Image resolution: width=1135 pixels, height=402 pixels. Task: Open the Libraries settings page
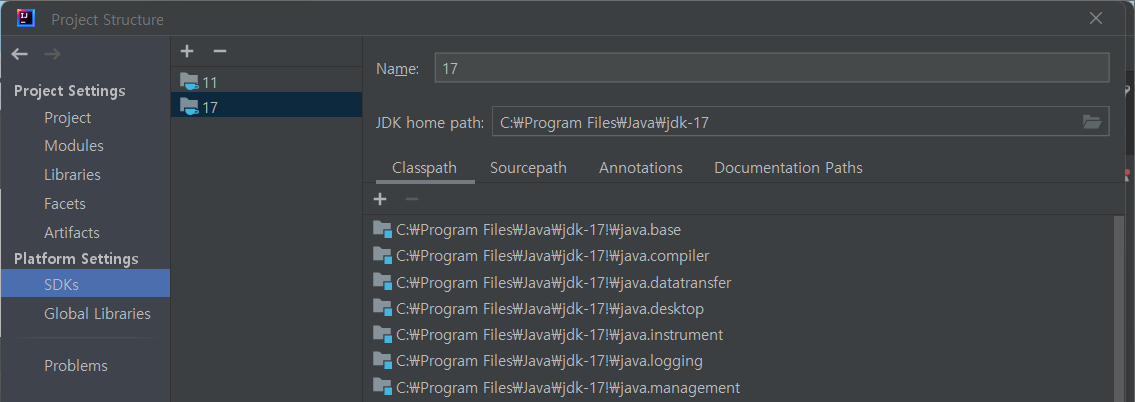coord(72,175)
